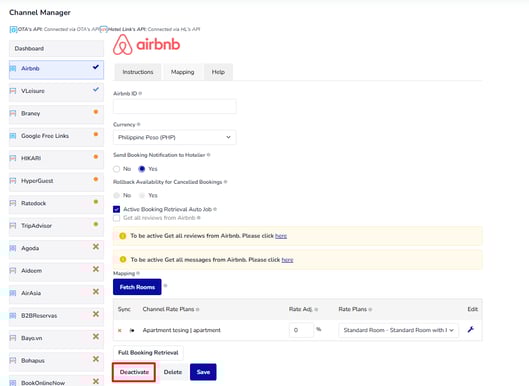This screenshot has width=529, height=386.
Task: Click the HIKARI channel row icon
Action: point(13,158)
